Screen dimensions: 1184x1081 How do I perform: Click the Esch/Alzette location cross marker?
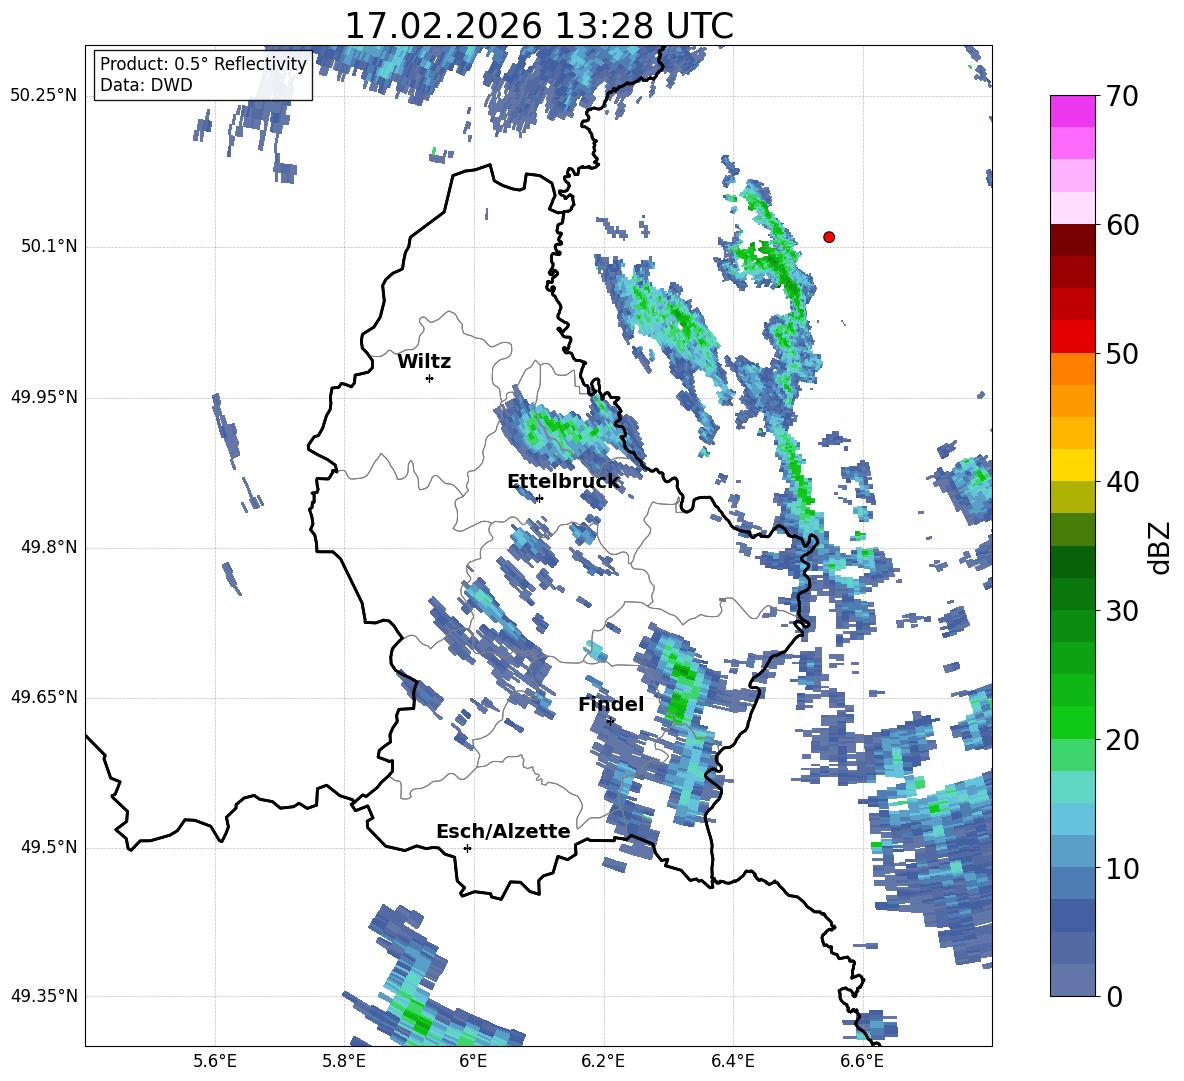[467, 848]
